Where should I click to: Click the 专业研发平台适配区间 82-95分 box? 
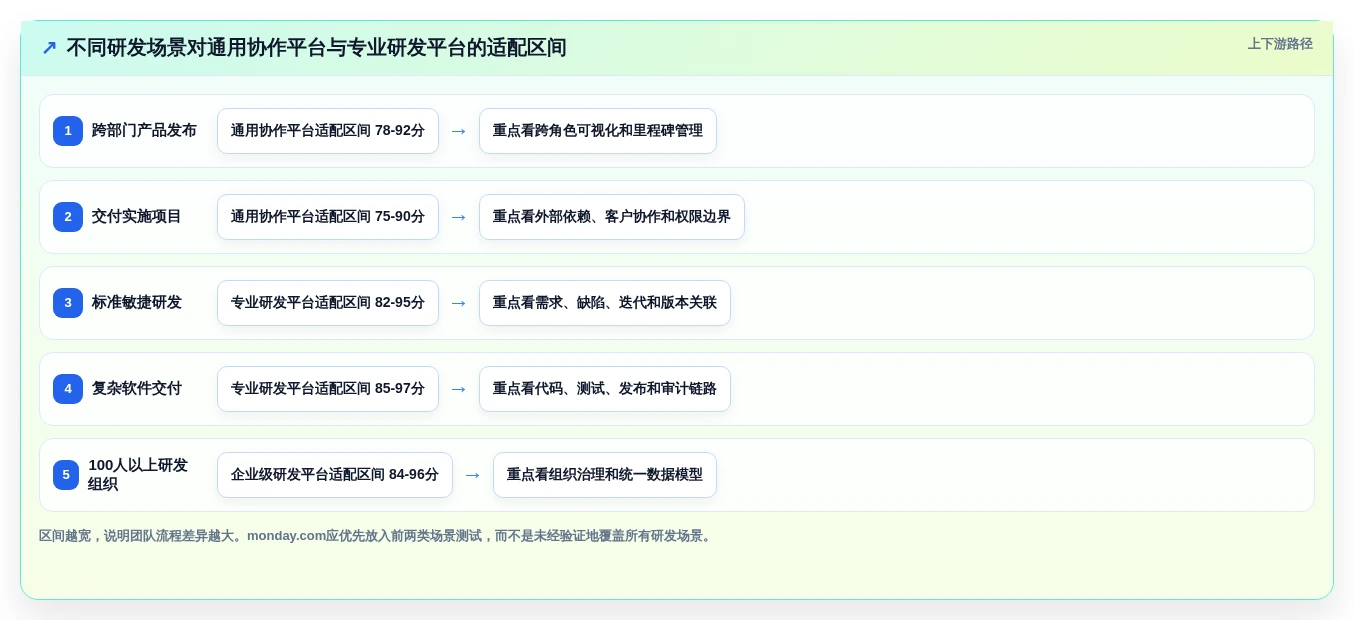[328, 303]
